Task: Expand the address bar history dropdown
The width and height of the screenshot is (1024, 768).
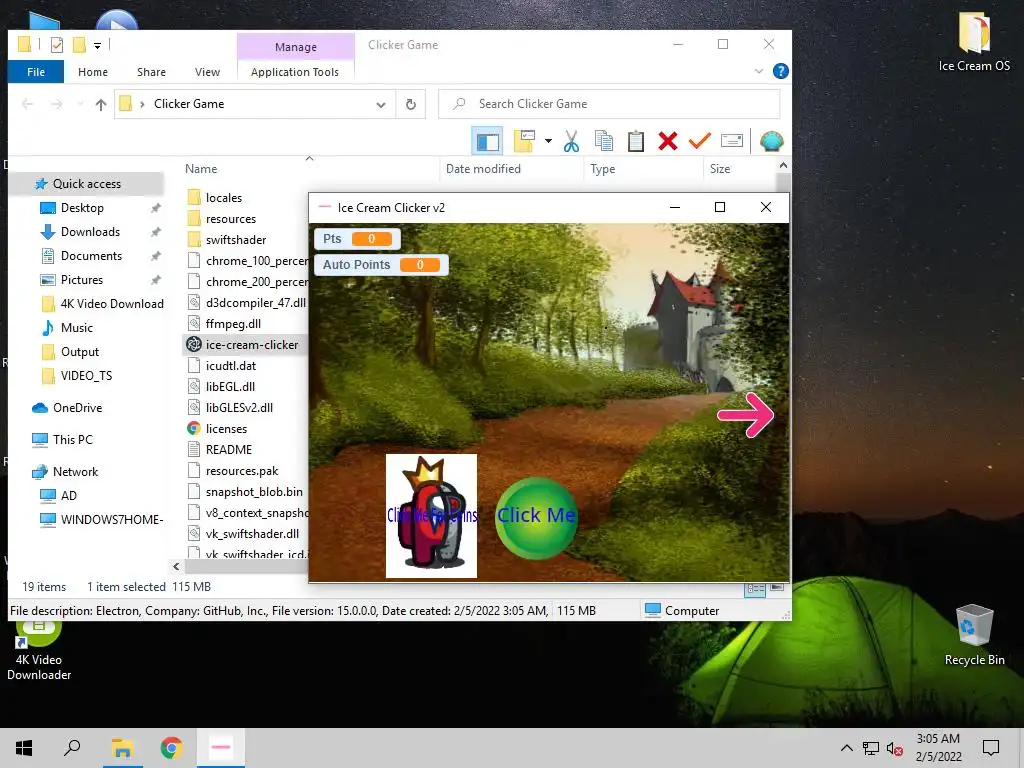Action: point(381,104)
